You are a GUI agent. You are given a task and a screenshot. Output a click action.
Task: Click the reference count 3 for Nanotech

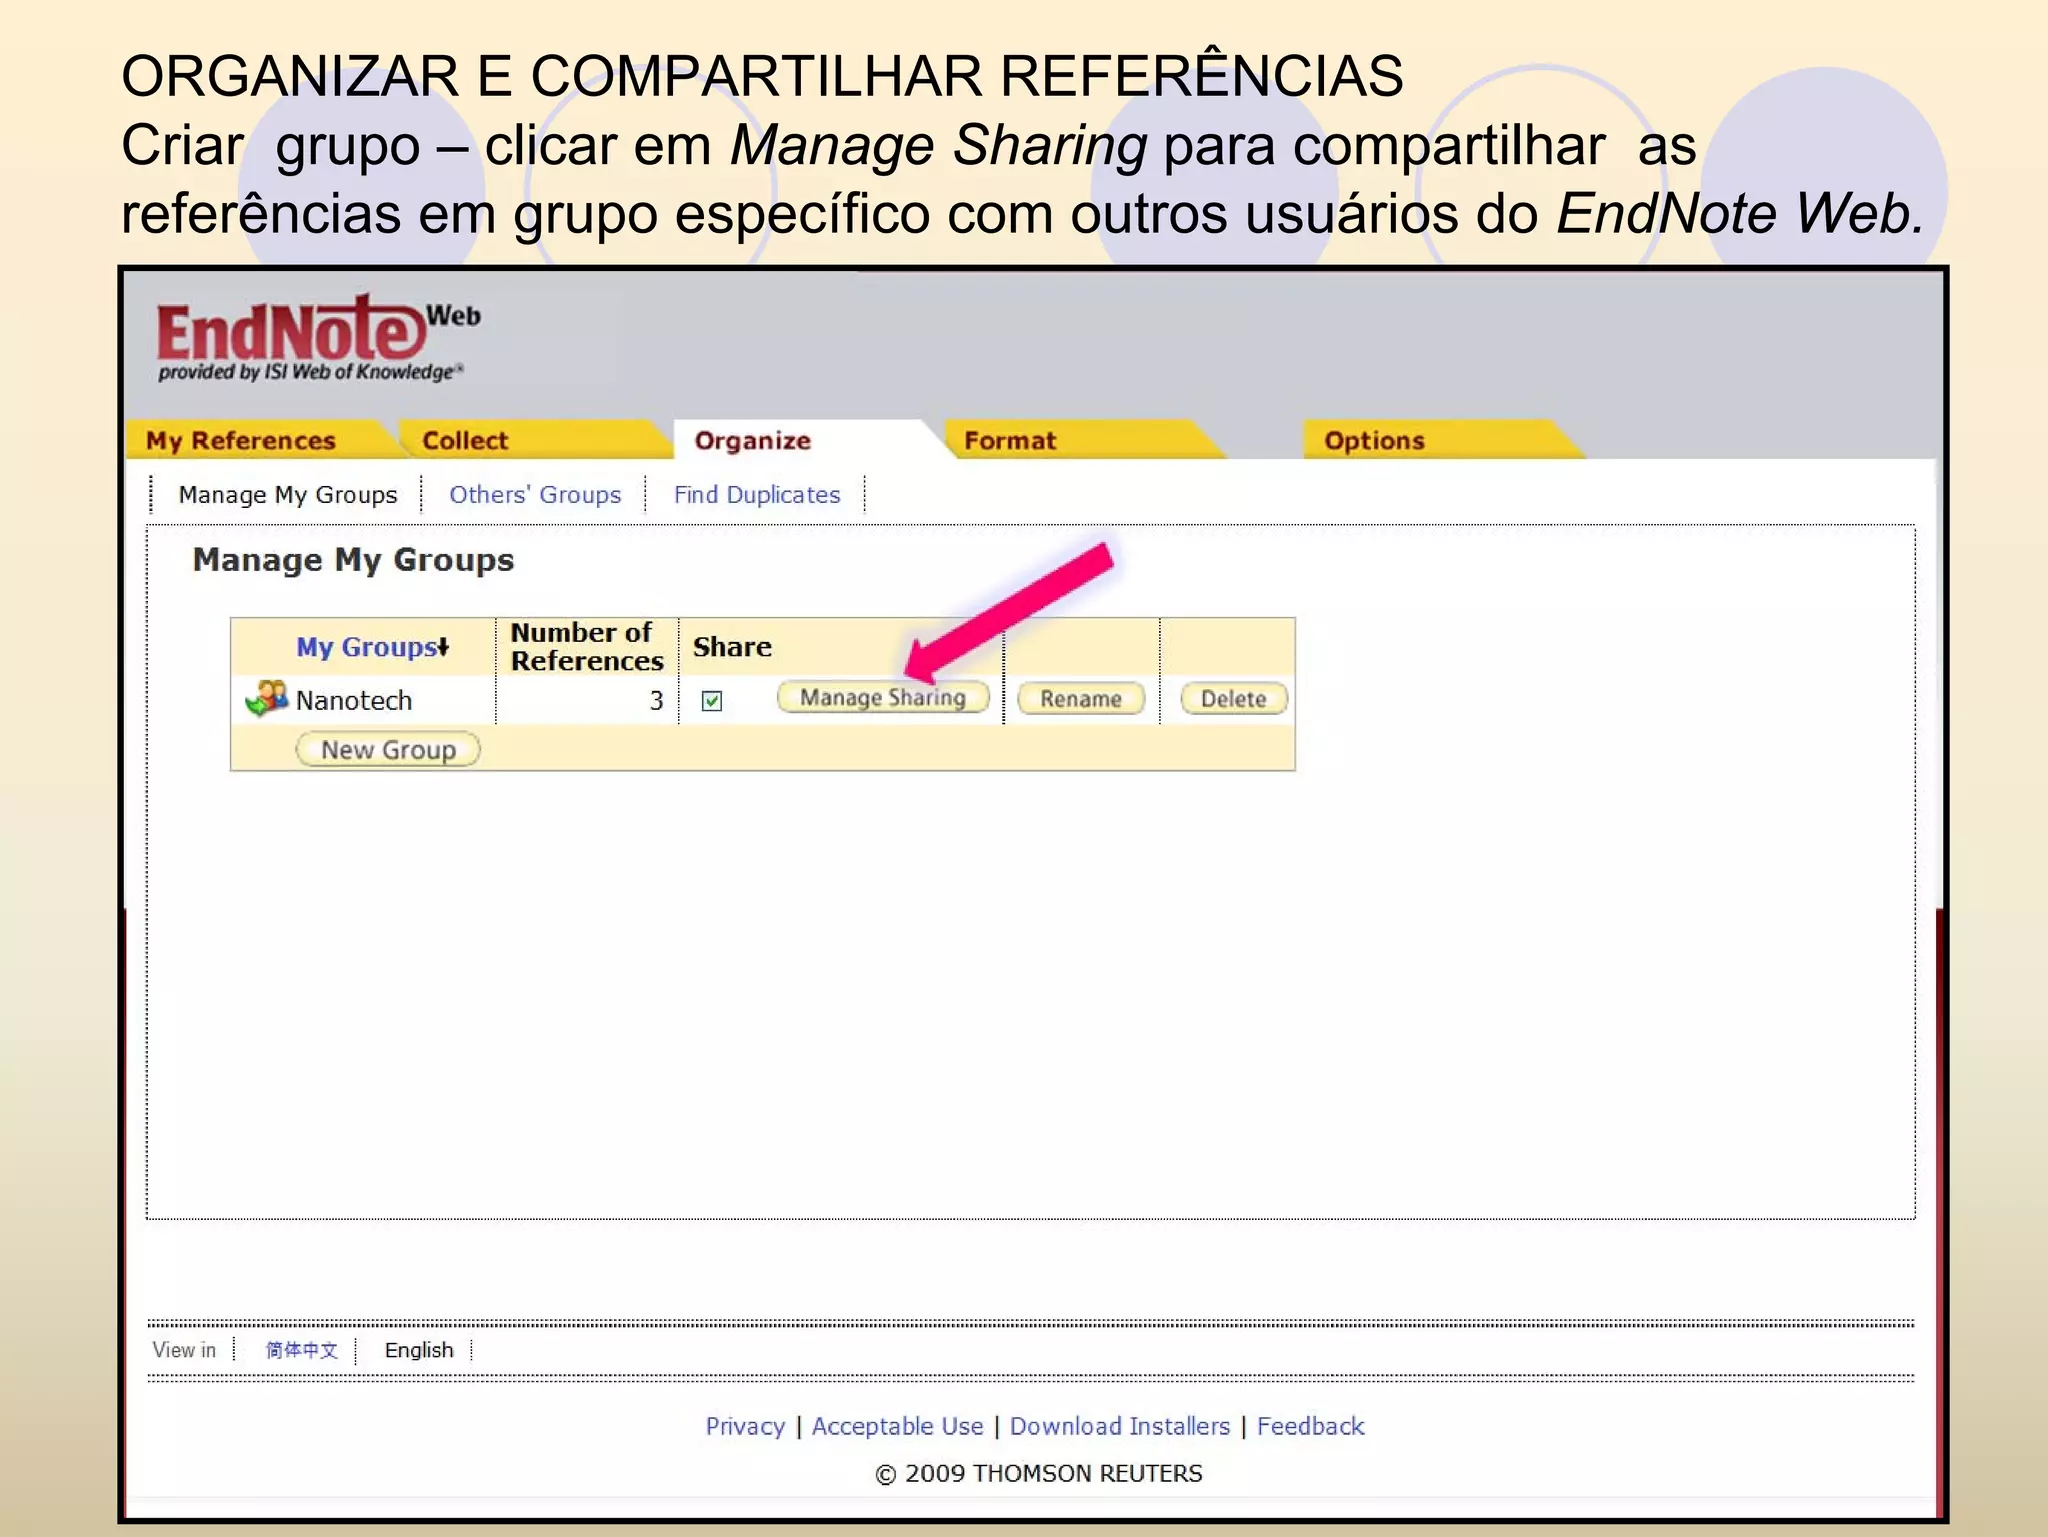(x=656, y=701)
